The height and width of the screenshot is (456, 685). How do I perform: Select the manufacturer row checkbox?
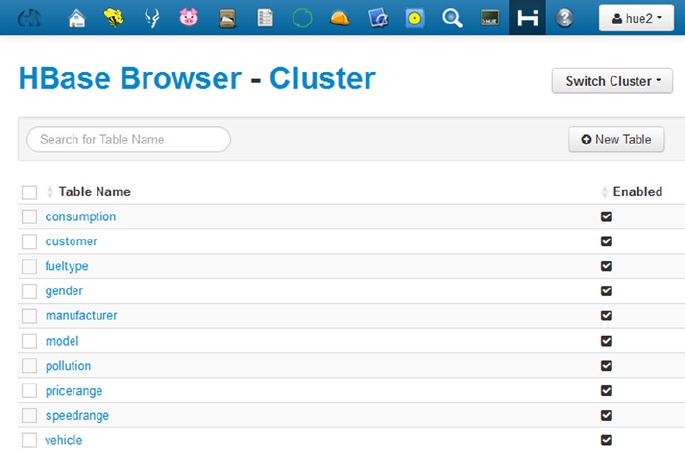pos(29,316)
